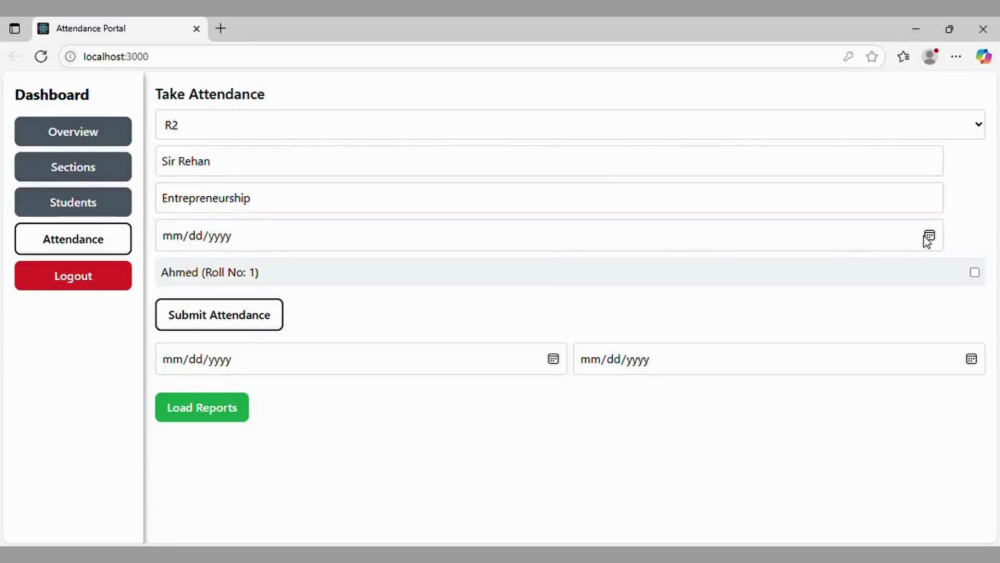Open the Copilot sidebar icon
This screenshot has width=1000, height=563.
(x=983, y=57)
